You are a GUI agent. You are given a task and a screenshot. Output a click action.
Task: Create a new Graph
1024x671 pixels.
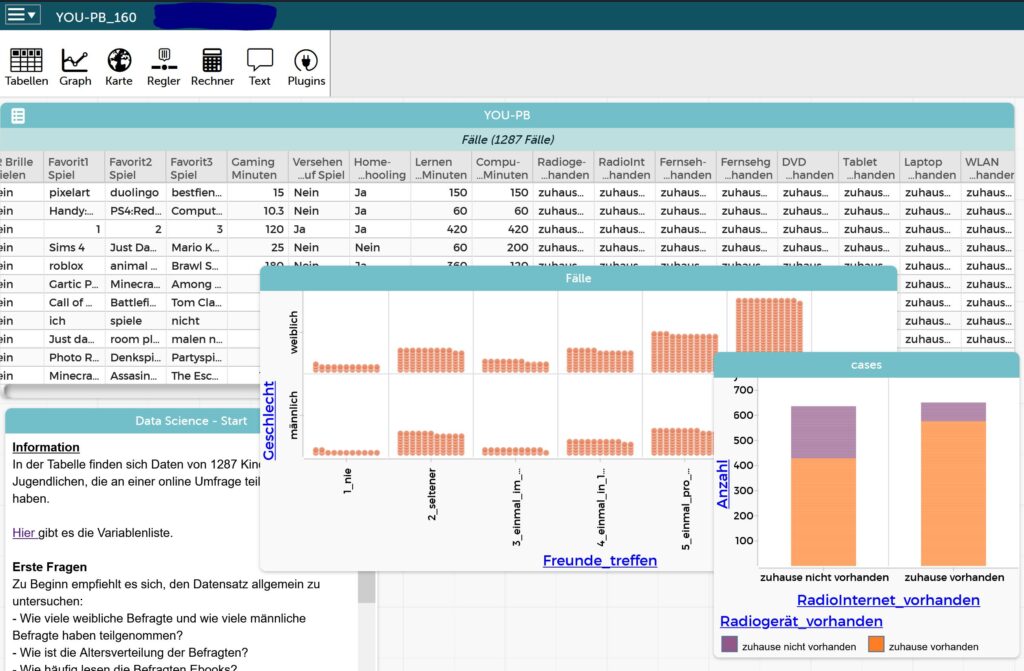coord(75,66)
